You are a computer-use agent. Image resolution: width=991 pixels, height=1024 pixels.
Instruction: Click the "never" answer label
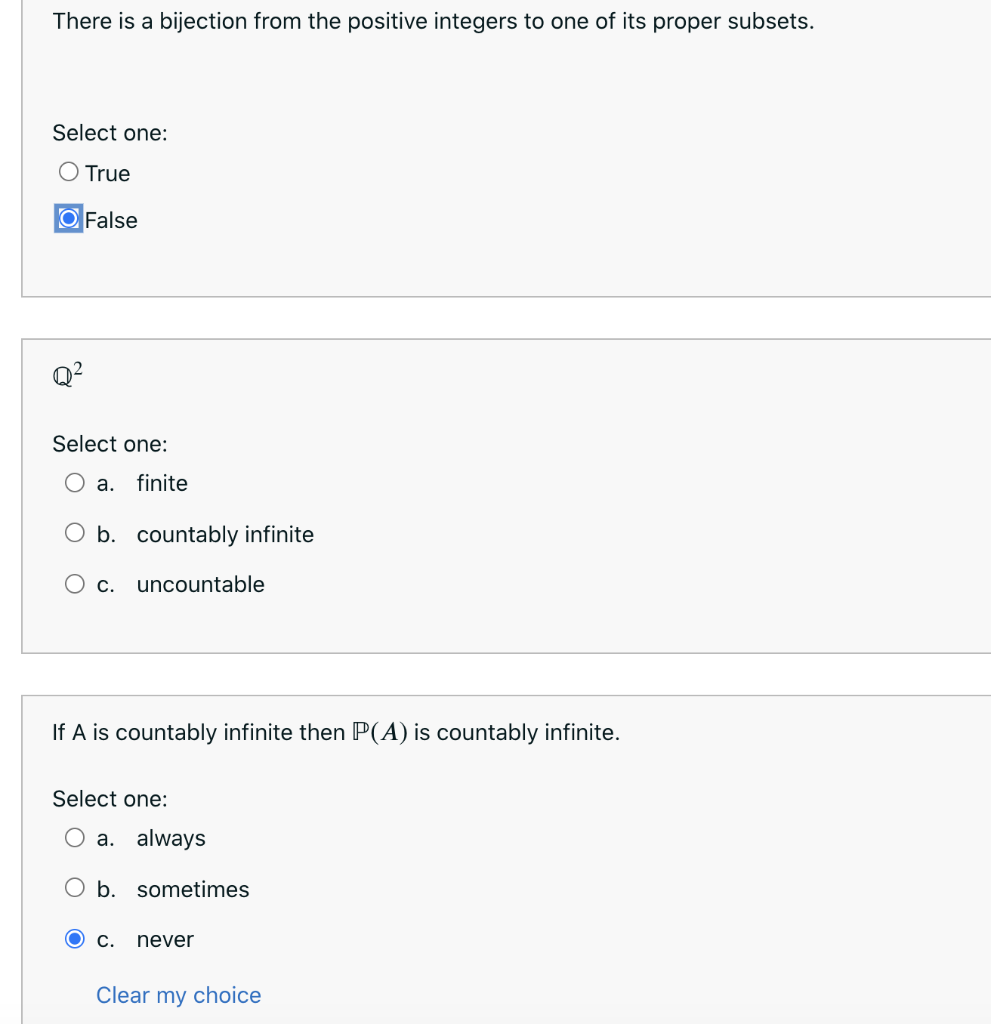[x=165, y=939]
